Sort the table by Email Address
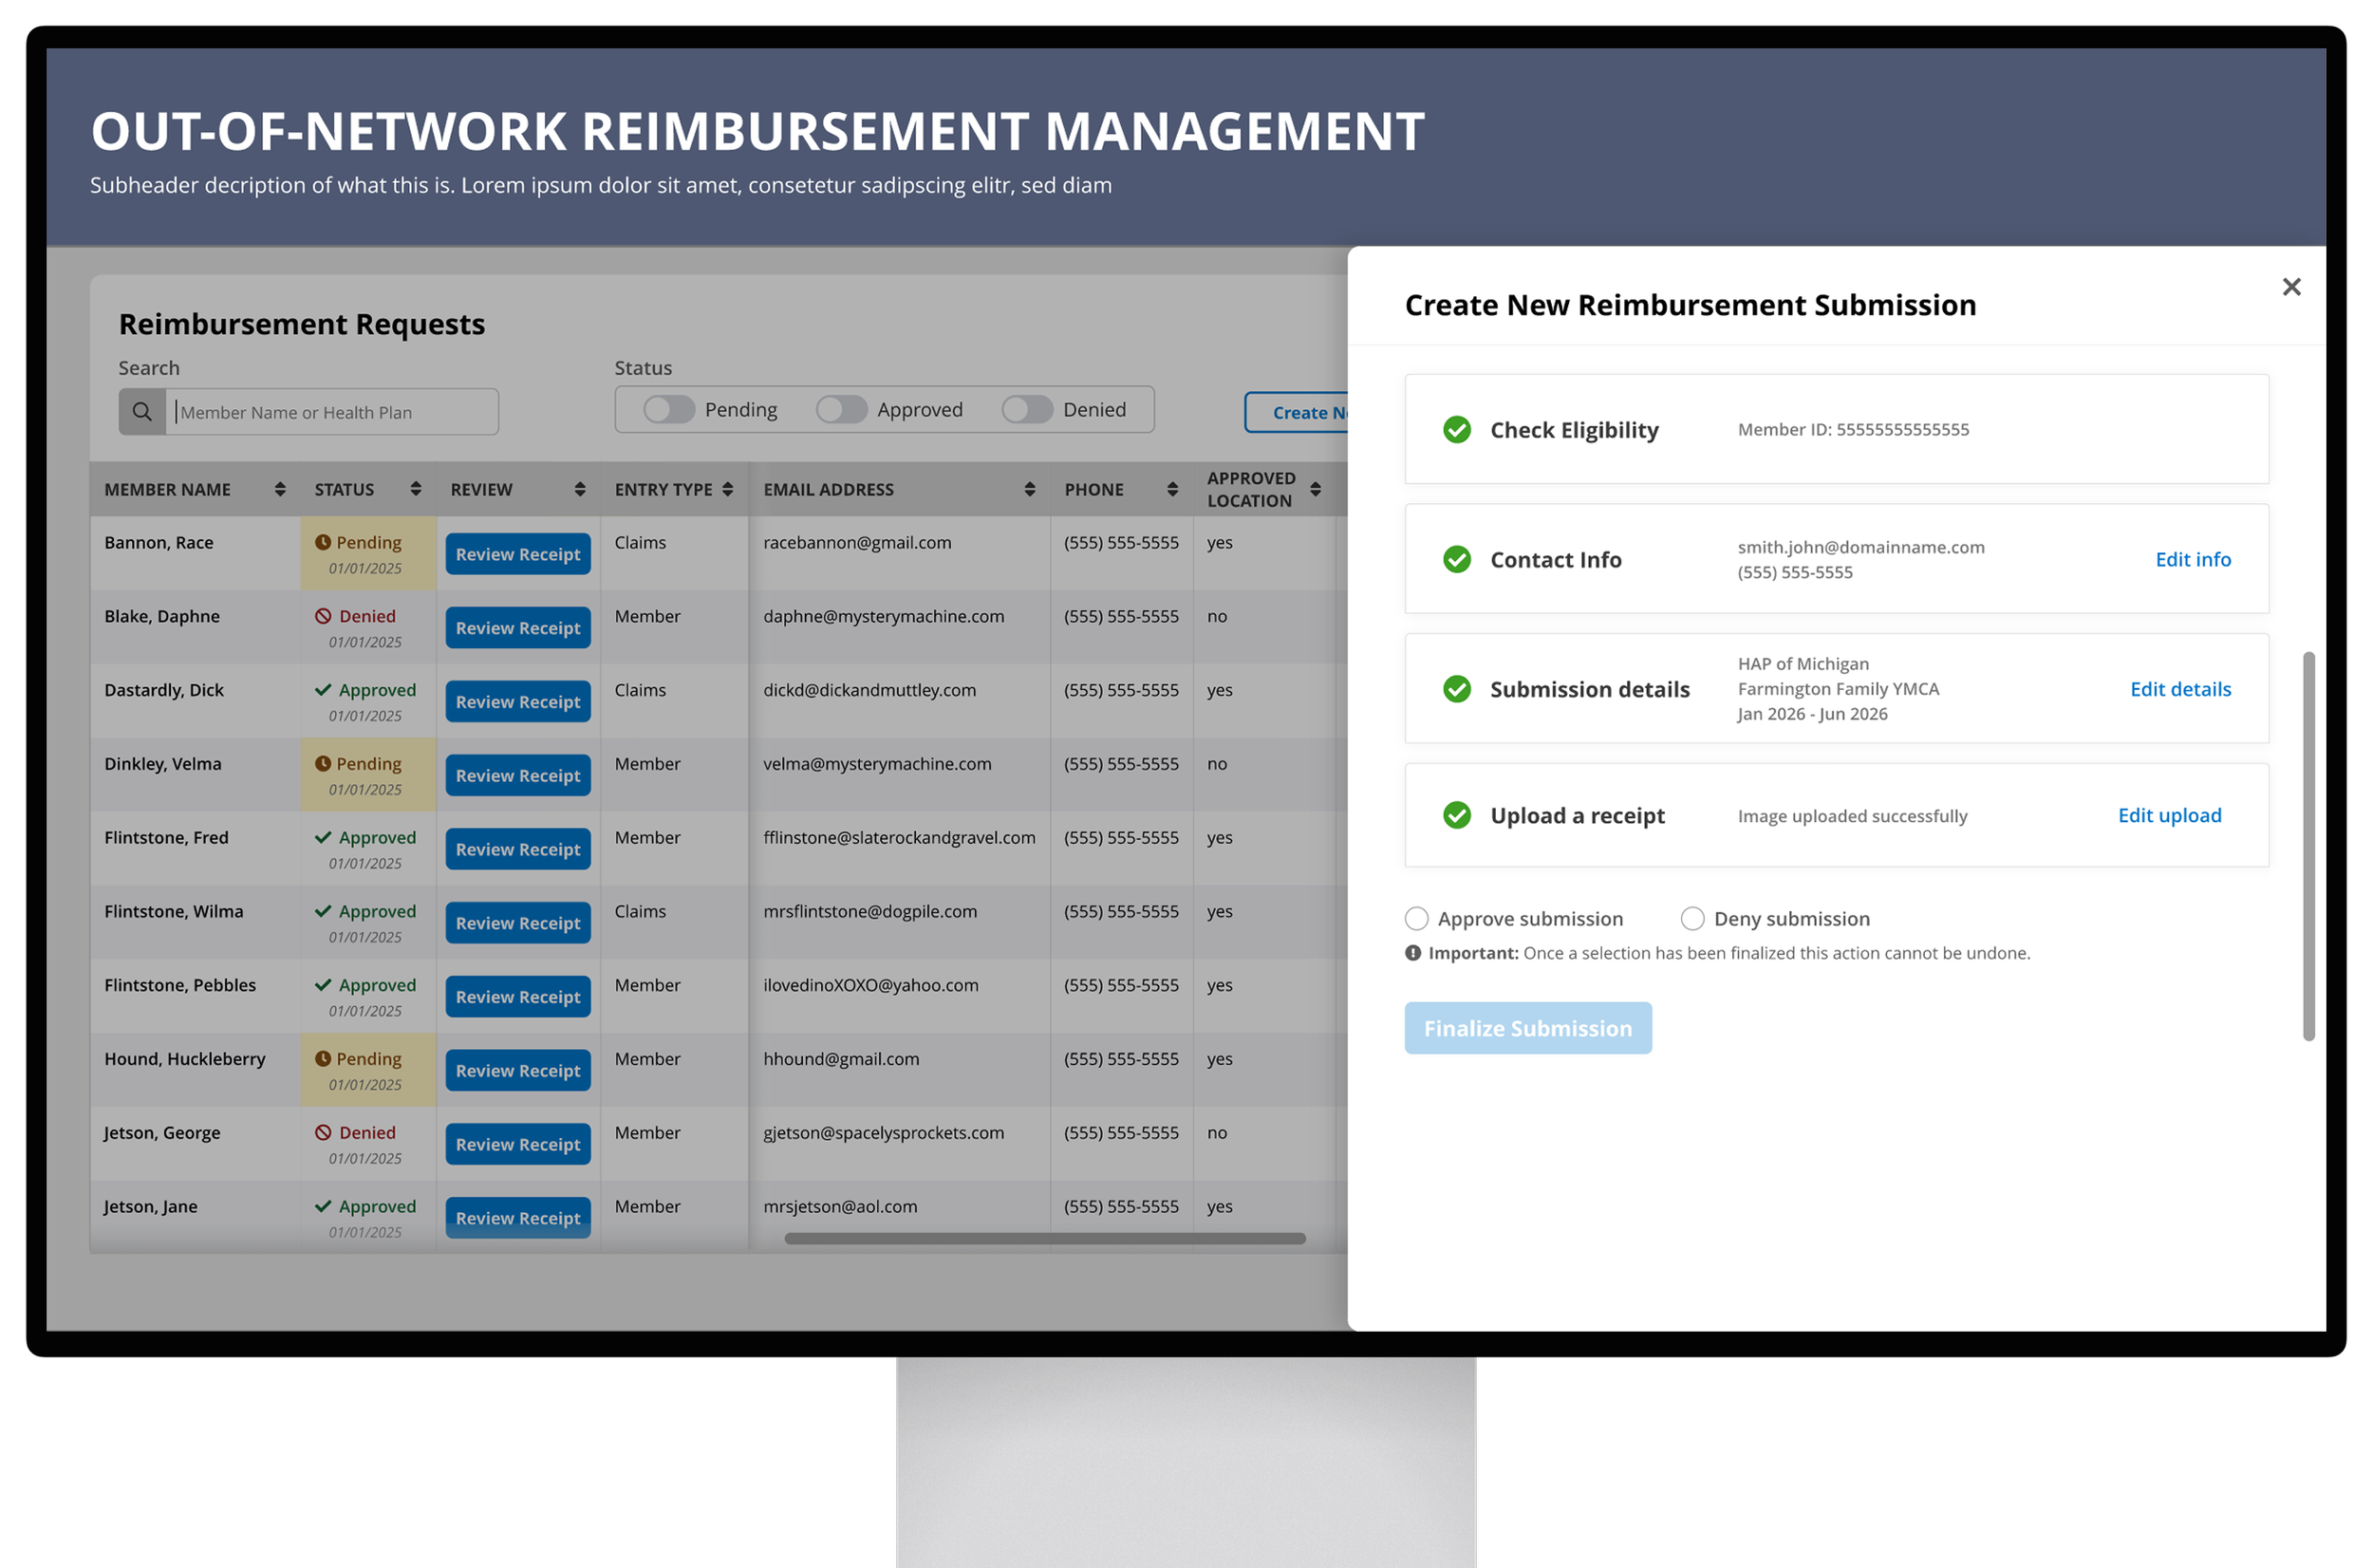The height and width of the screenshot is (1568, 2373). coord(1030,489)
